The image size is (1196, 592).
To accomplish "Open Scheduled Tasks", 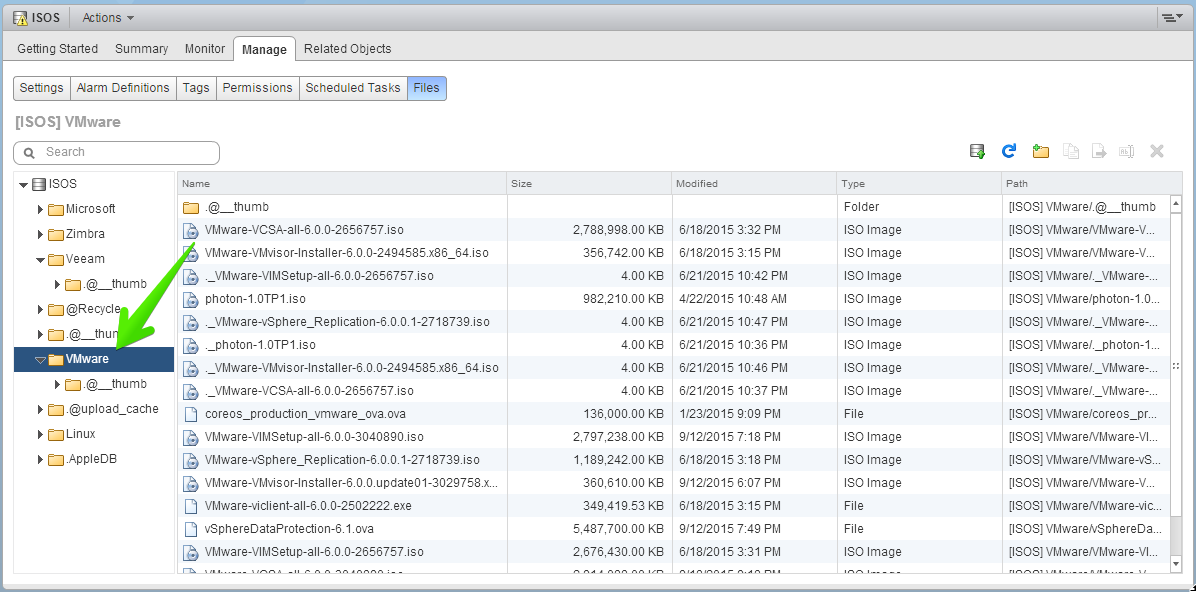I will point(353,88).
